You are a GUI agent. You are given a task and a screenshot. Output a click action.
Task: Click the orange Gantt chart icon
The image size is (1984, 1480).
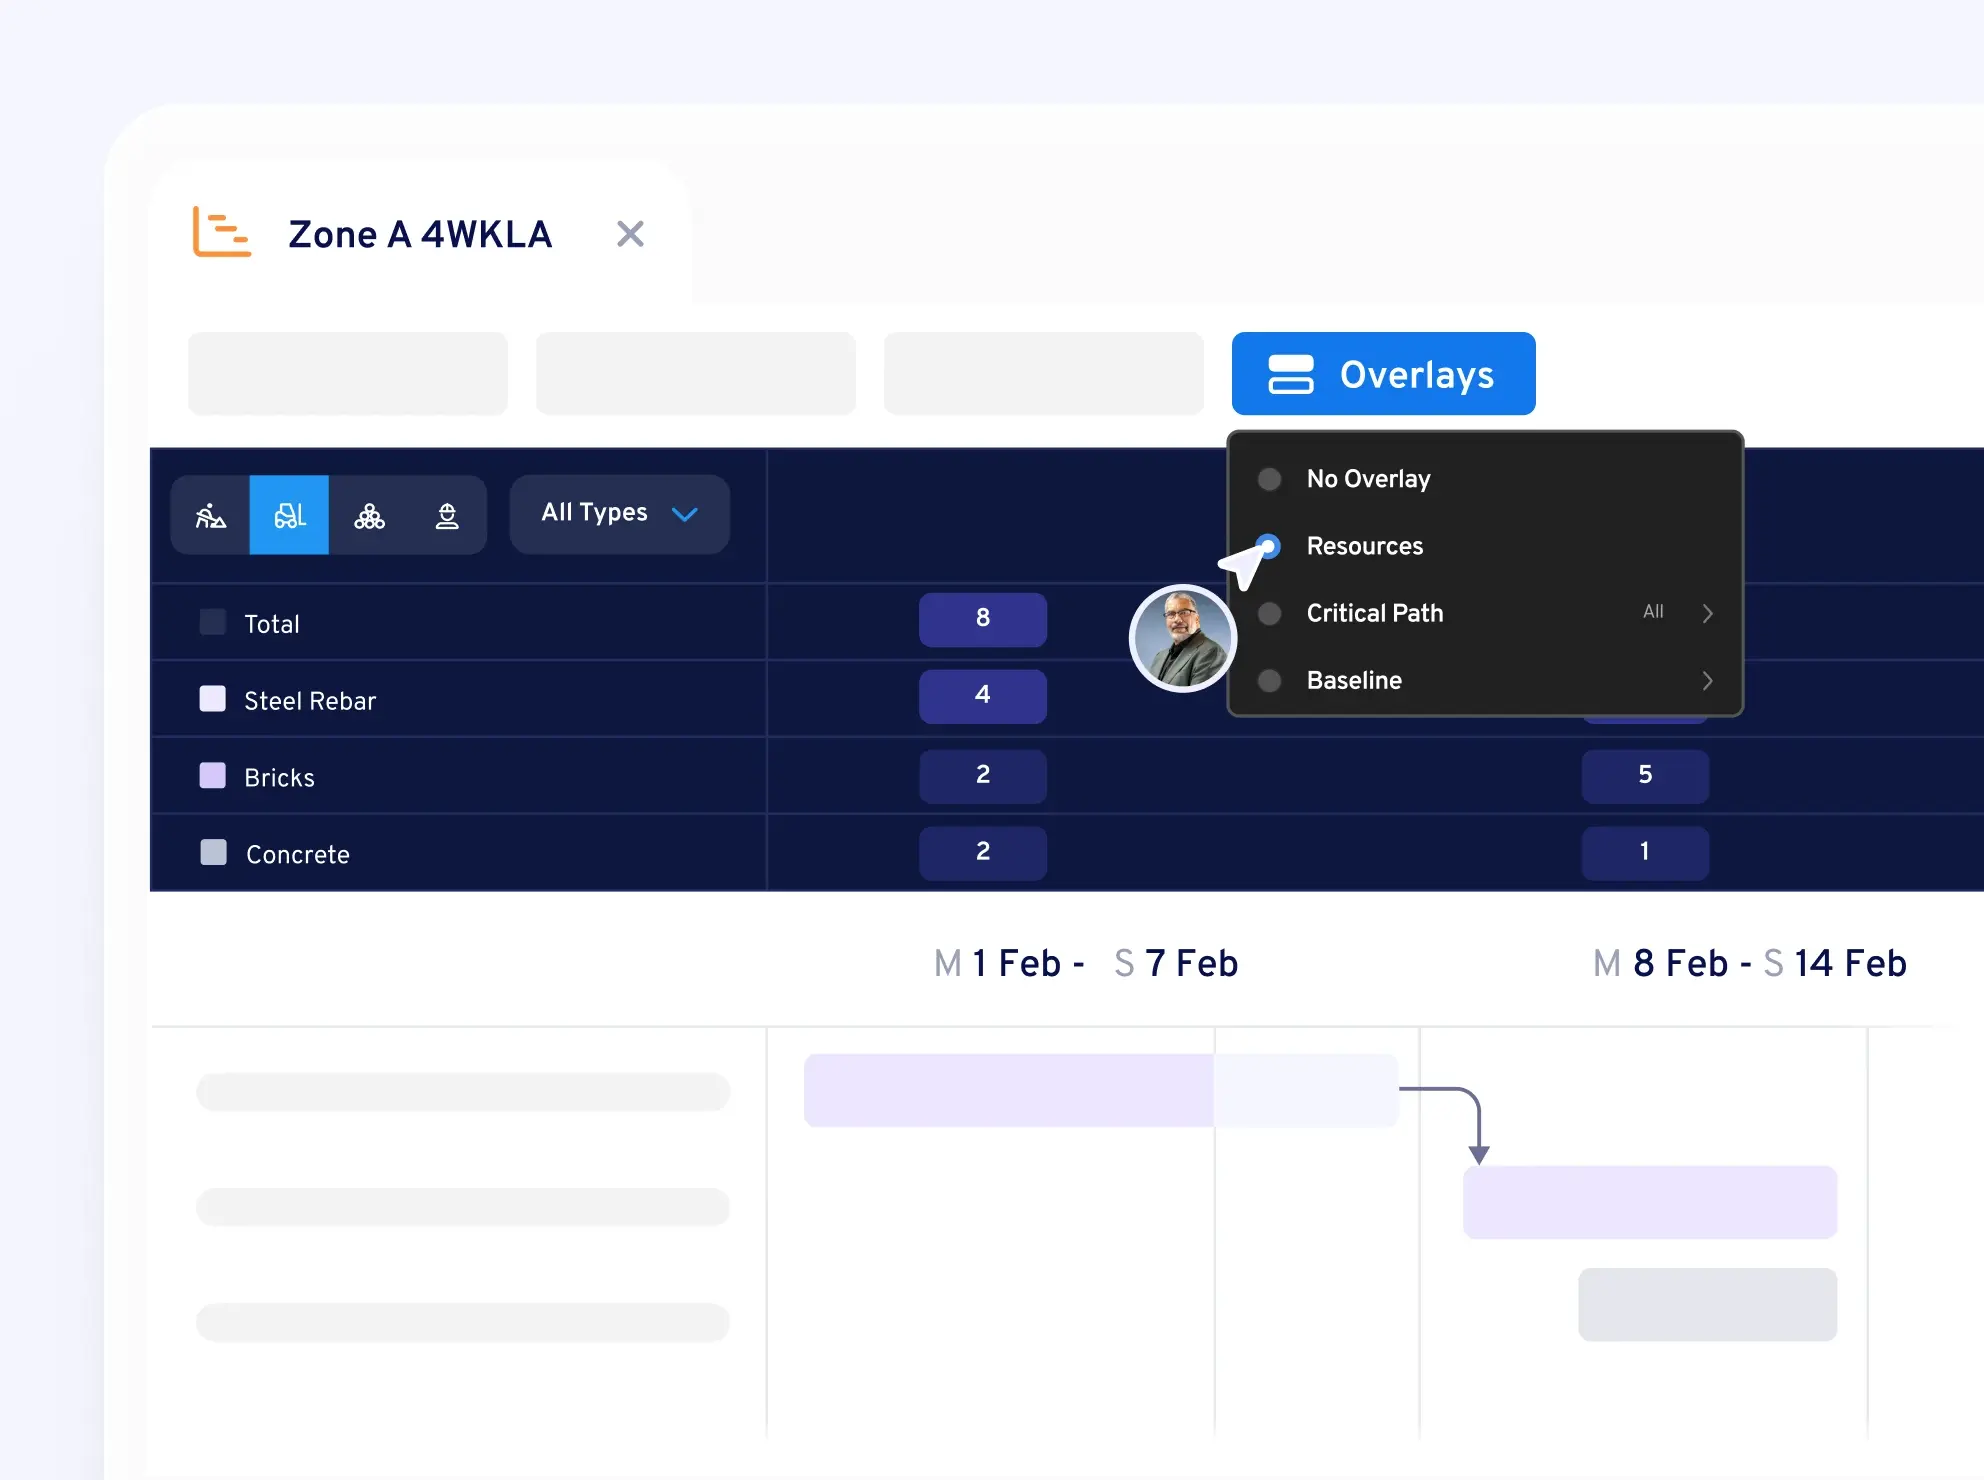tap(221, 232)
